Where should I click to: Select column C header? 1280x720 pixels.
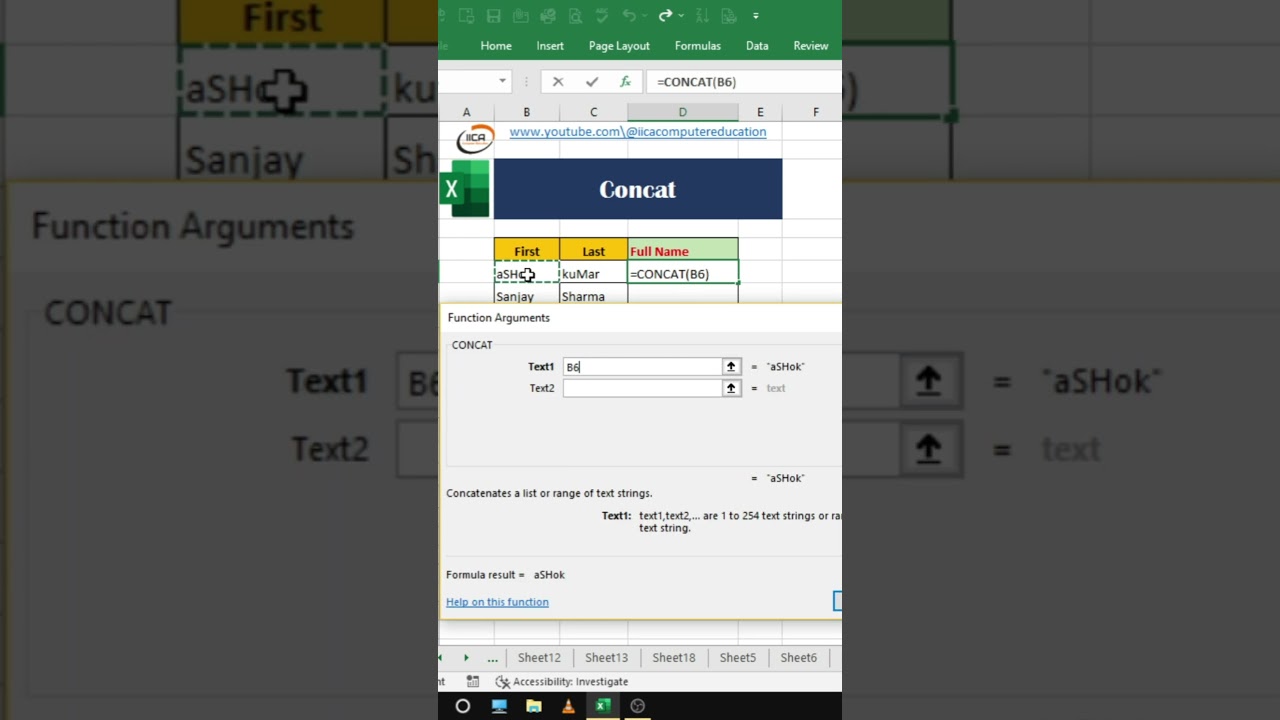593,112
